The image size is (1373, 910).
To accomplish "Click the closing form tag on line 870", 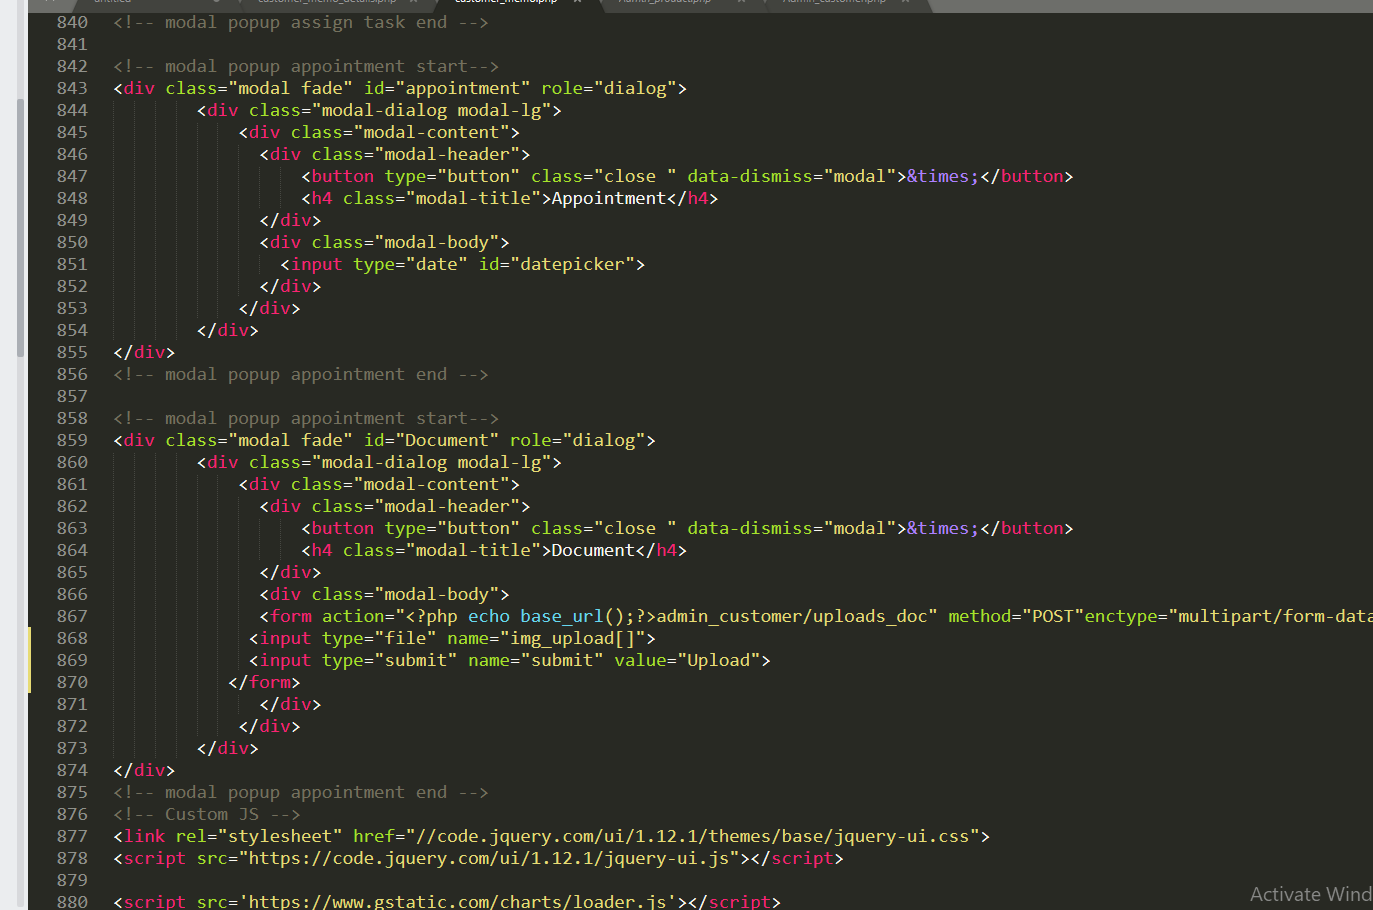I will point(264,682).
